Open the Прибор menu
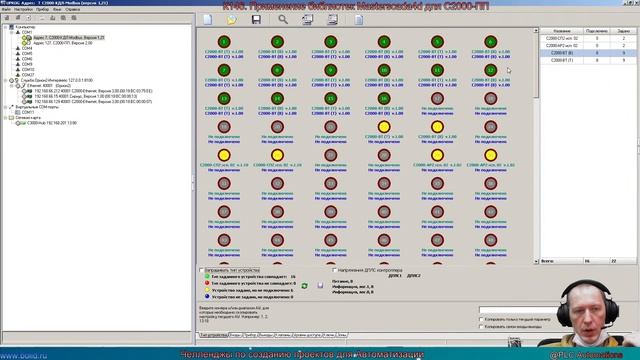The width and height of the screenshot is (640, 360). pos(42,9)
